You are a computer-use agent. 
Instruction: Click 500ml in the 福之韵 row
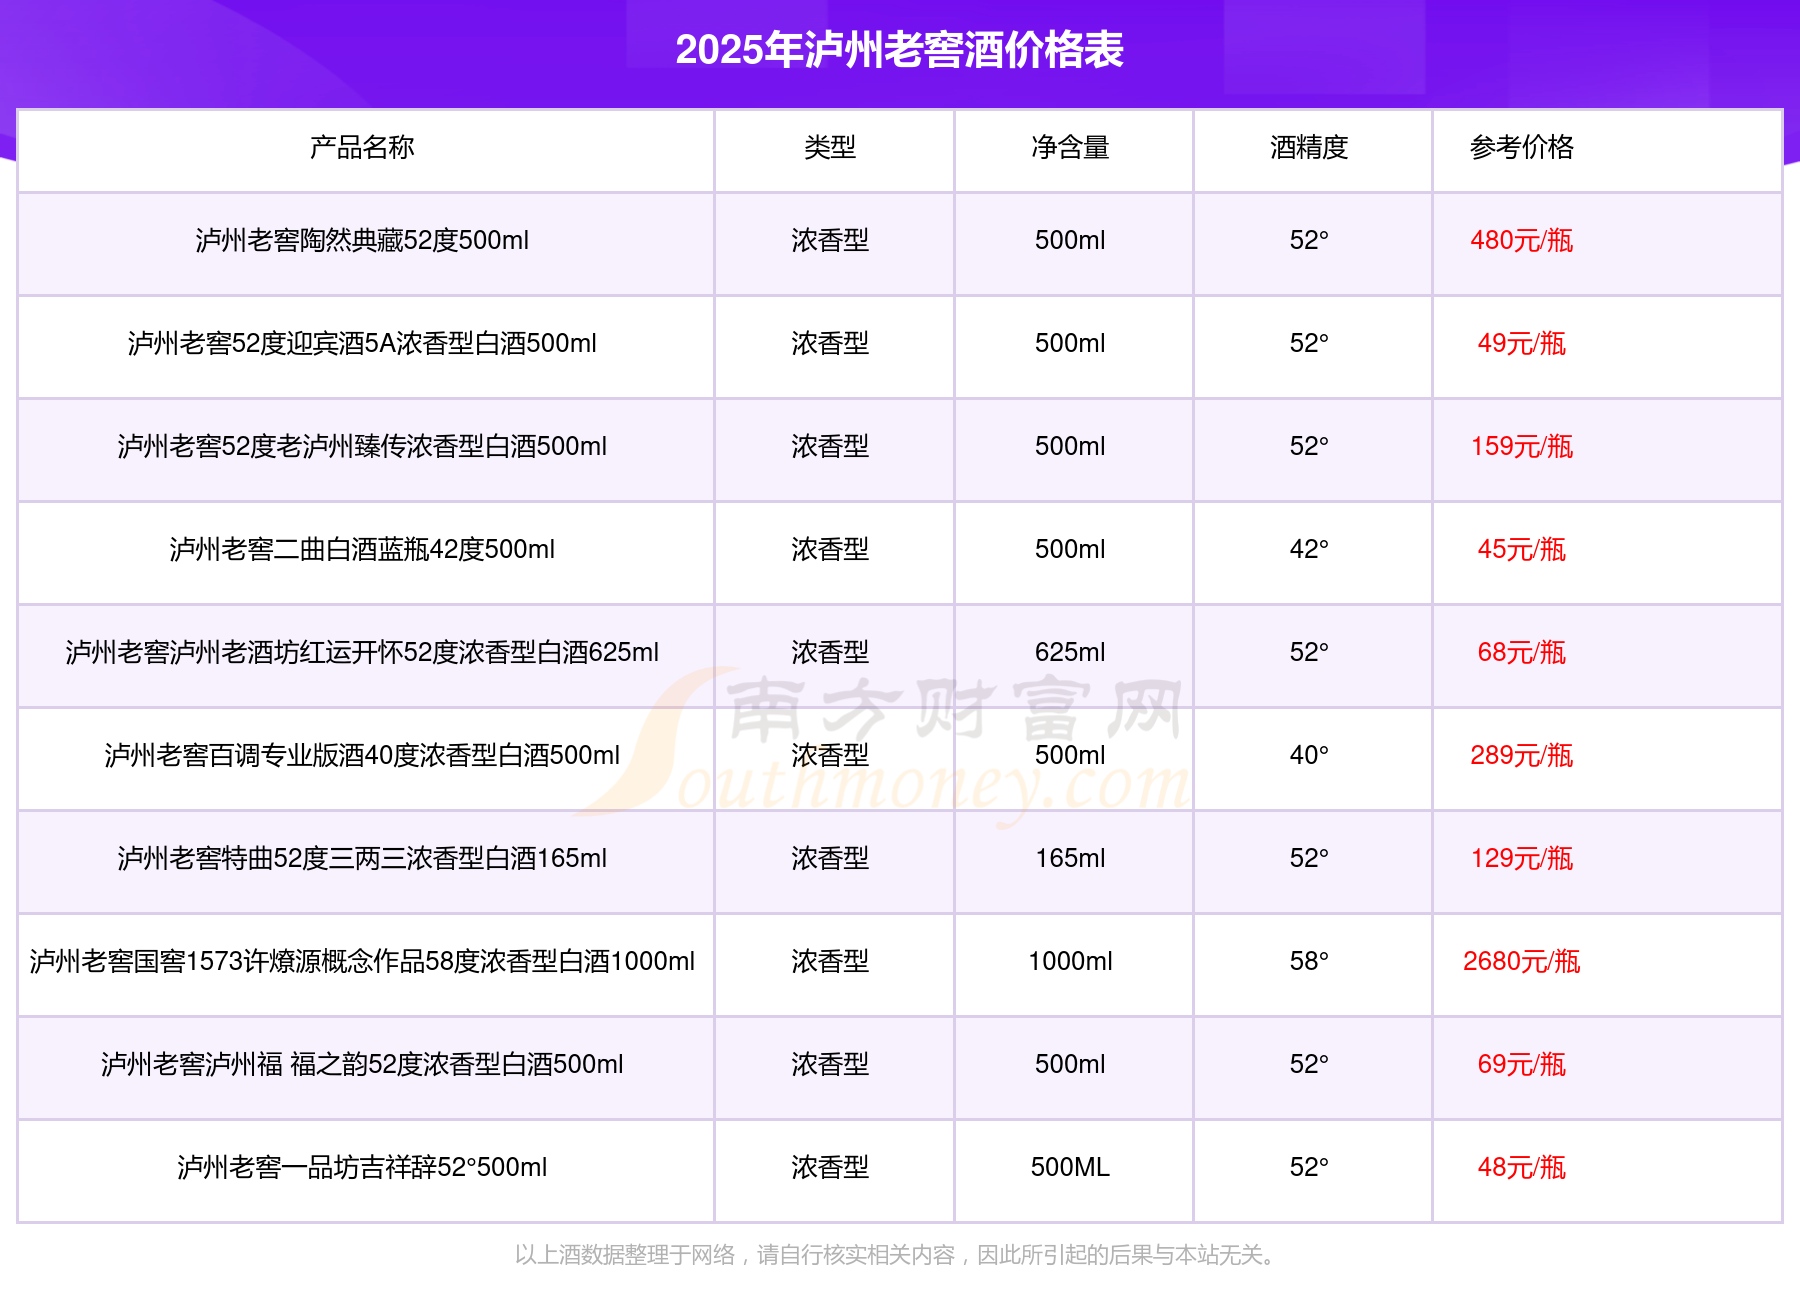tap(1070, 1064)
